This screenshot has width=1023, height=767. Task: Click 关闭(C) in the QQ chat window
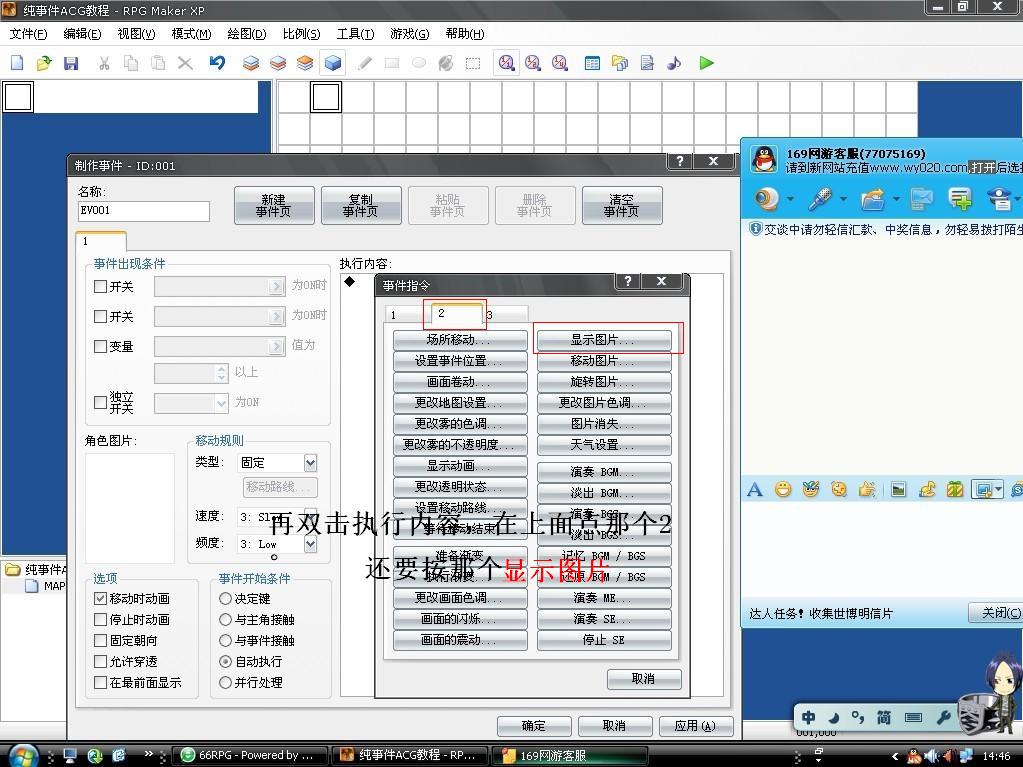click(996, 613)
